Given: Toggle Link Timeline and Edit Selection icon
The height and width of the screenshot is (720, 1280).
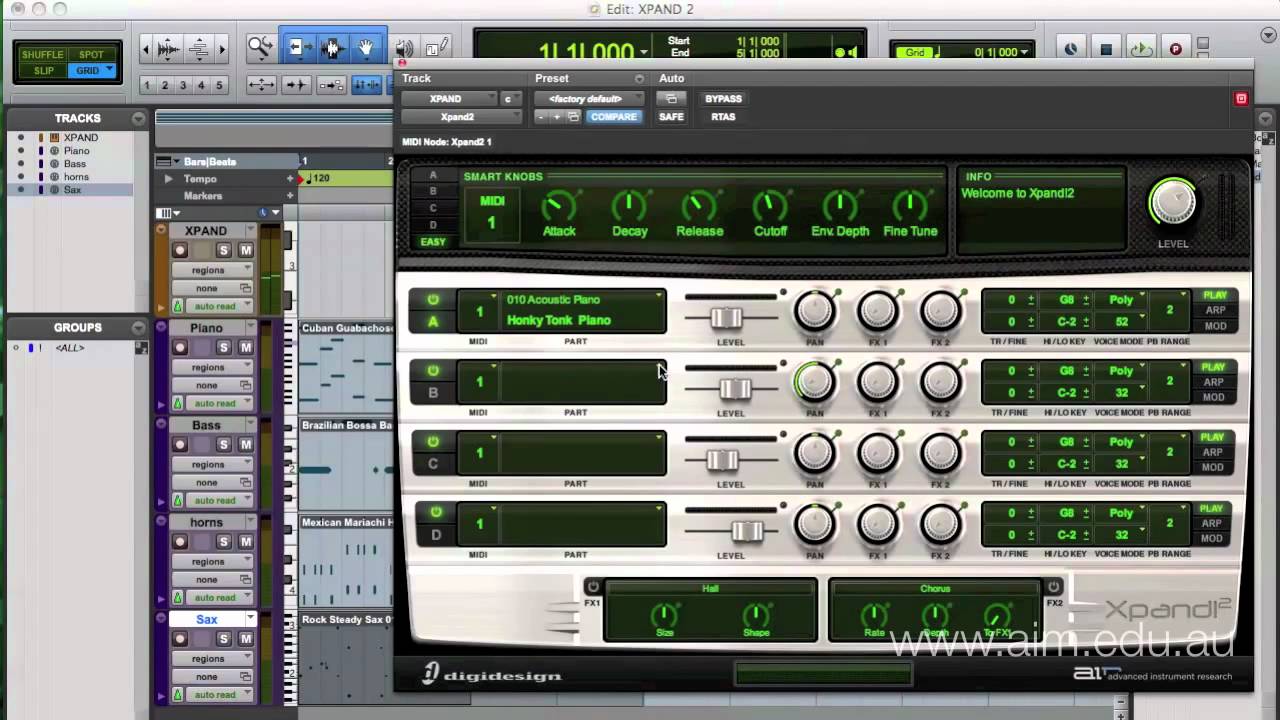Looking at the screenshot, I should [366, 85].
